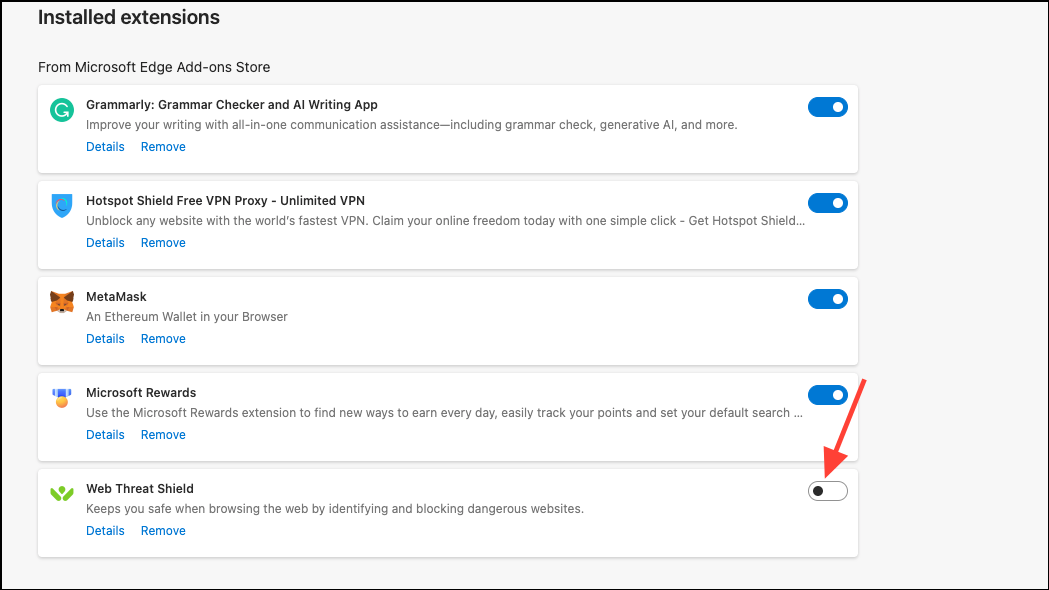Enable the Web Threat Shield toggle

tap(827, 491)
